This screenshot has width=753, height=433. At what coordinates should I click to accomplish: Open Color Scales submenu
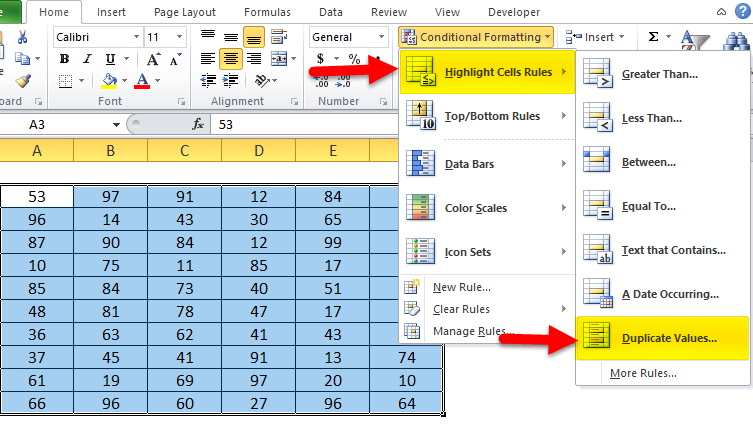[487, 208]
